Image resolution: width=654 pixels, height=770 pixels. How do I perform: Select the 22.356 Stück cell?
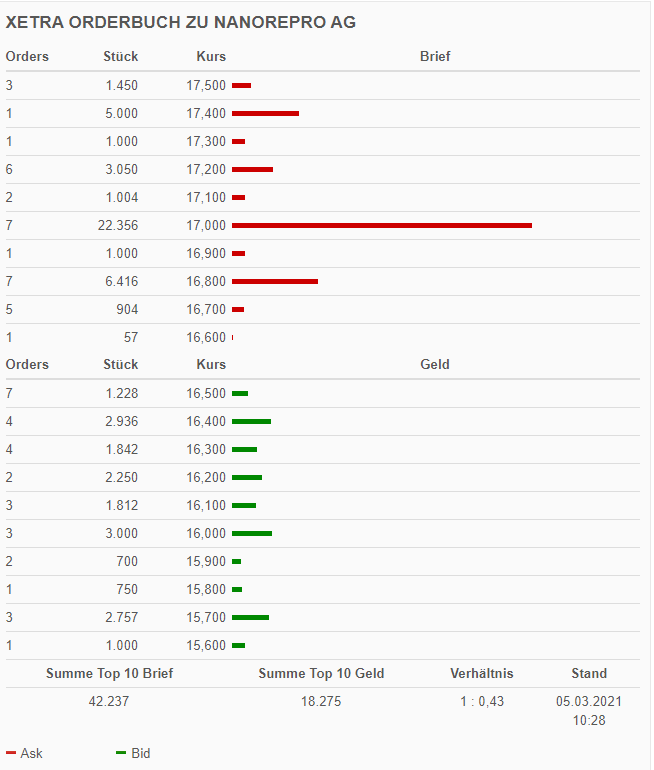[118, 225]
